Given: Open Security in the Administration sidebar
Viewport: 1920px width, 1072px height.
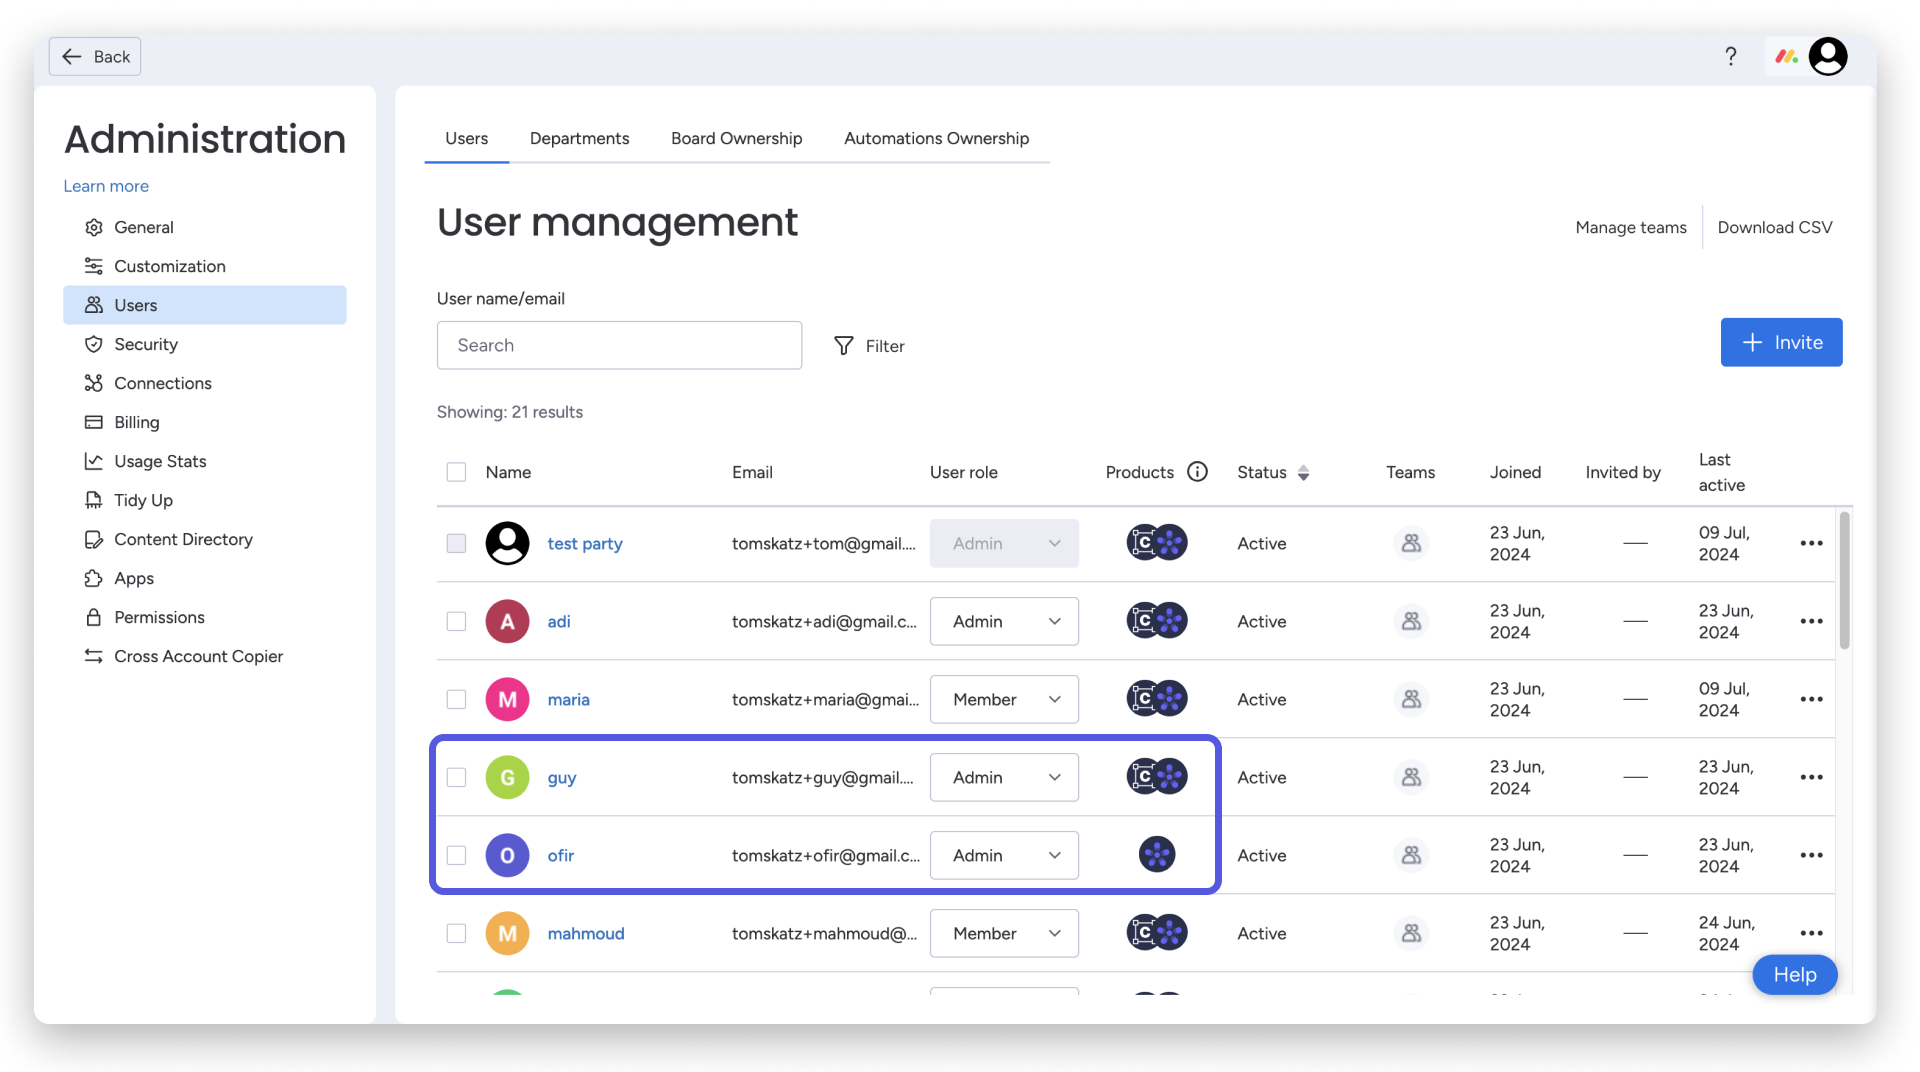Looking at the screenshot, I should click(205, 344).
